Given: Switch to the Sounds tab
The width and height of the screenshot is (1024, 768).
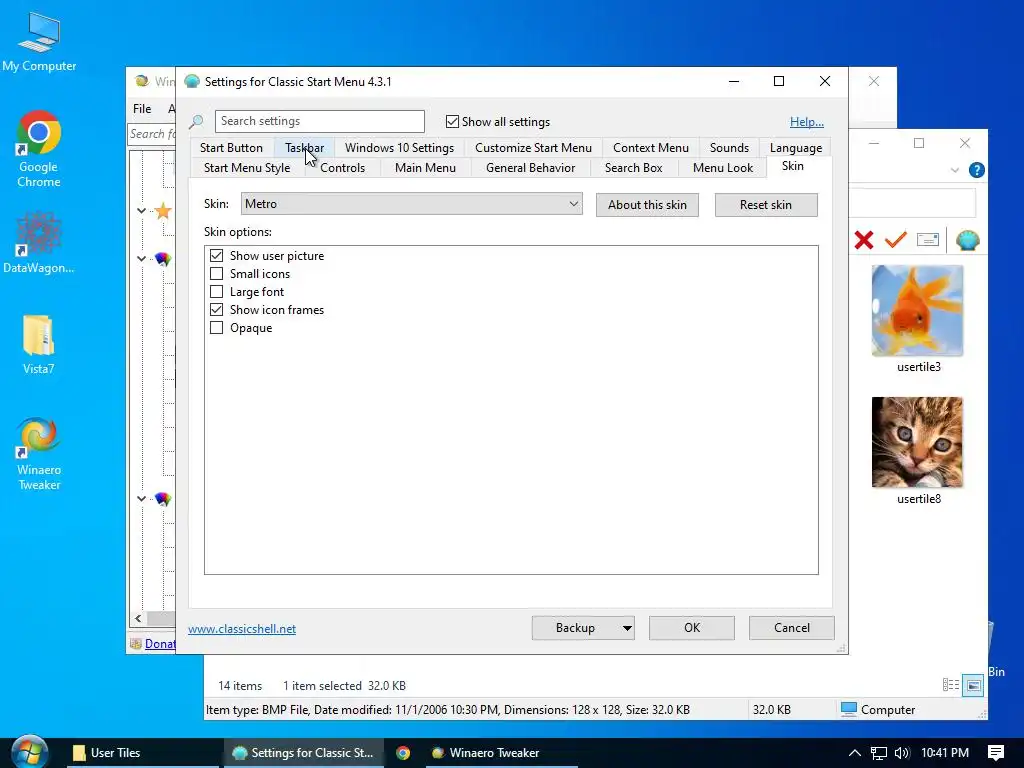Looking at the screenshot, I should tap(729, 148).
